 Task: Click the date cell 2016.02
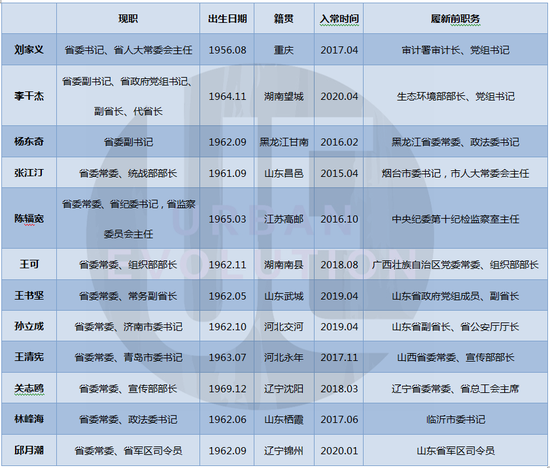click(339, 142)
